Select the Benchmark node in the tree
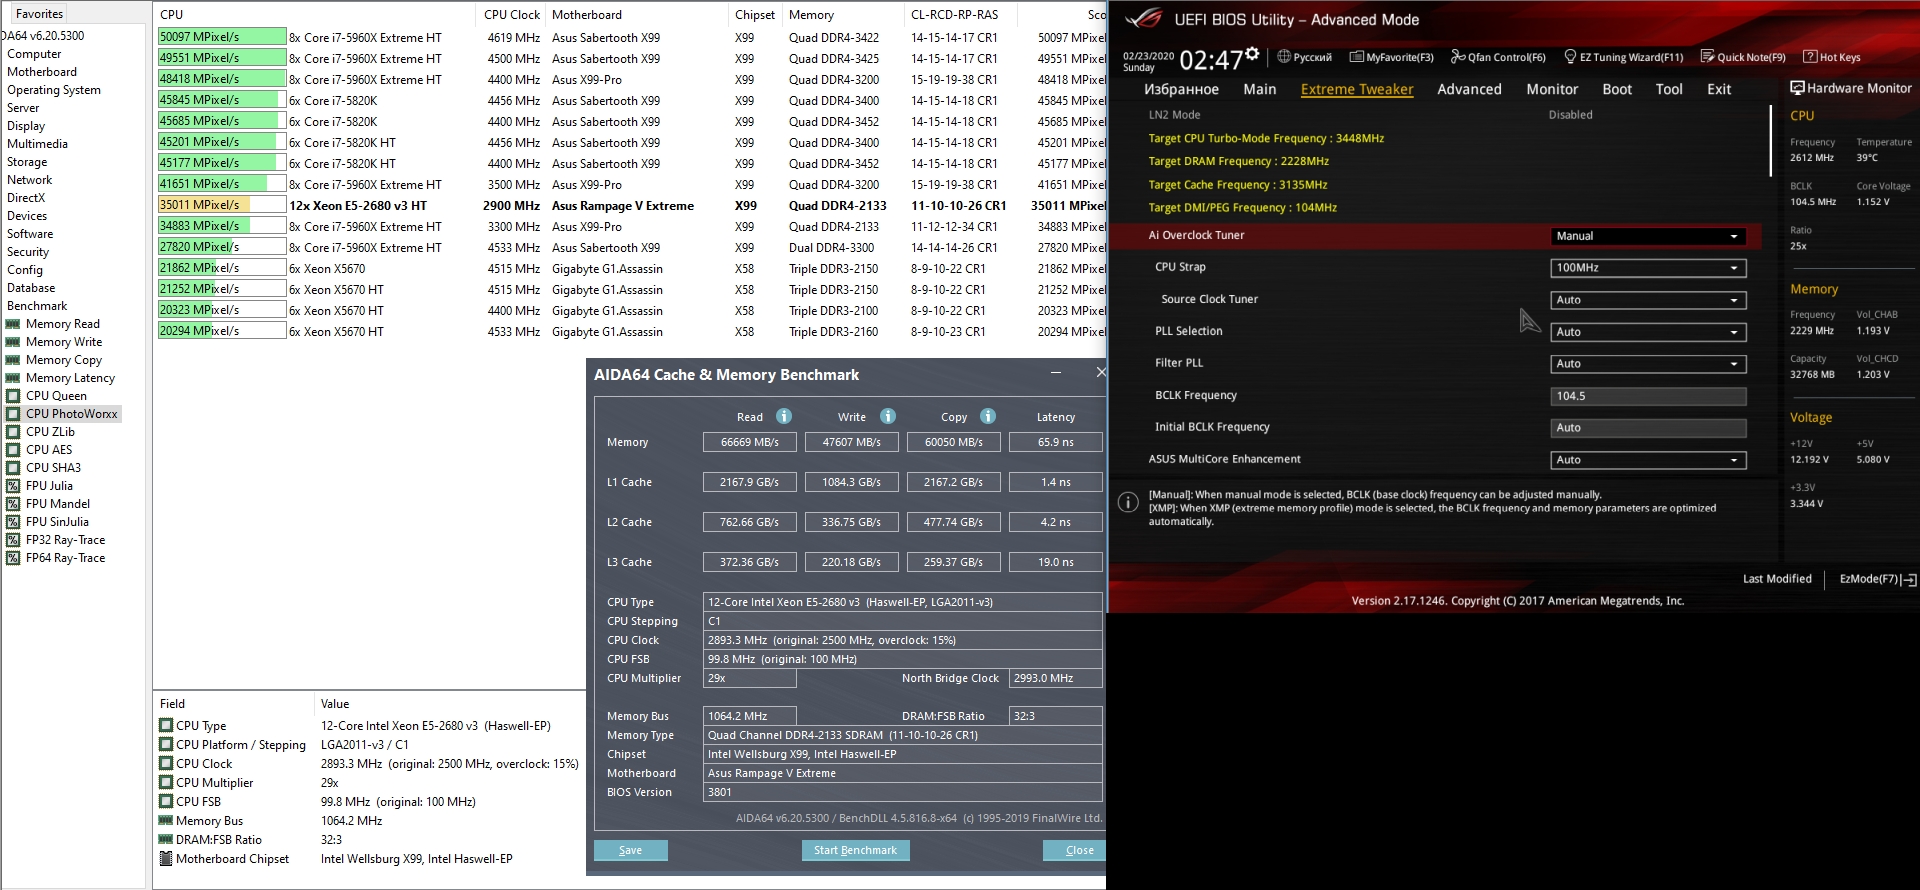The width and height of the screenshot is (1920, 890). (x=37, y=306)
